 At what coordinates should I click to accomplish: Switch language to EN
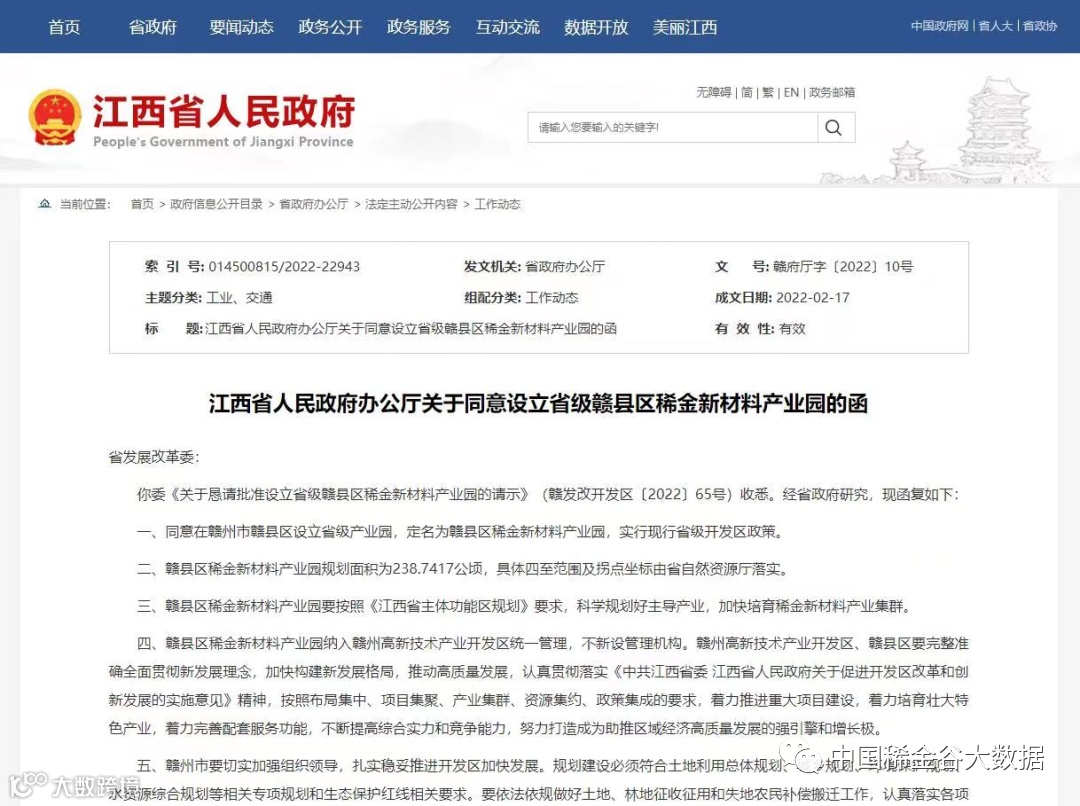[x=791, y=92]
